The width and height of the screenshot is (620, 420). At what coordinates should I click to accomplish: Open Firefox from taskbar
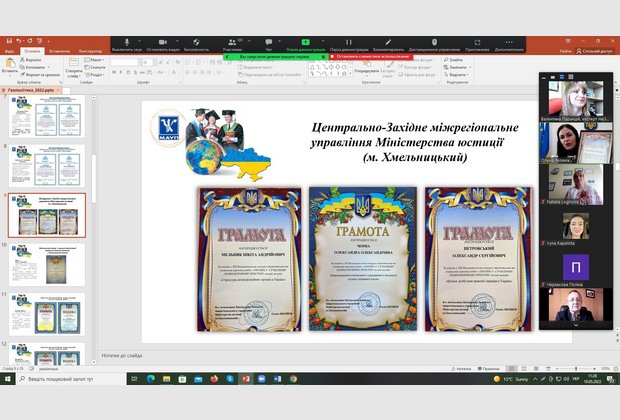click(214, 379)
